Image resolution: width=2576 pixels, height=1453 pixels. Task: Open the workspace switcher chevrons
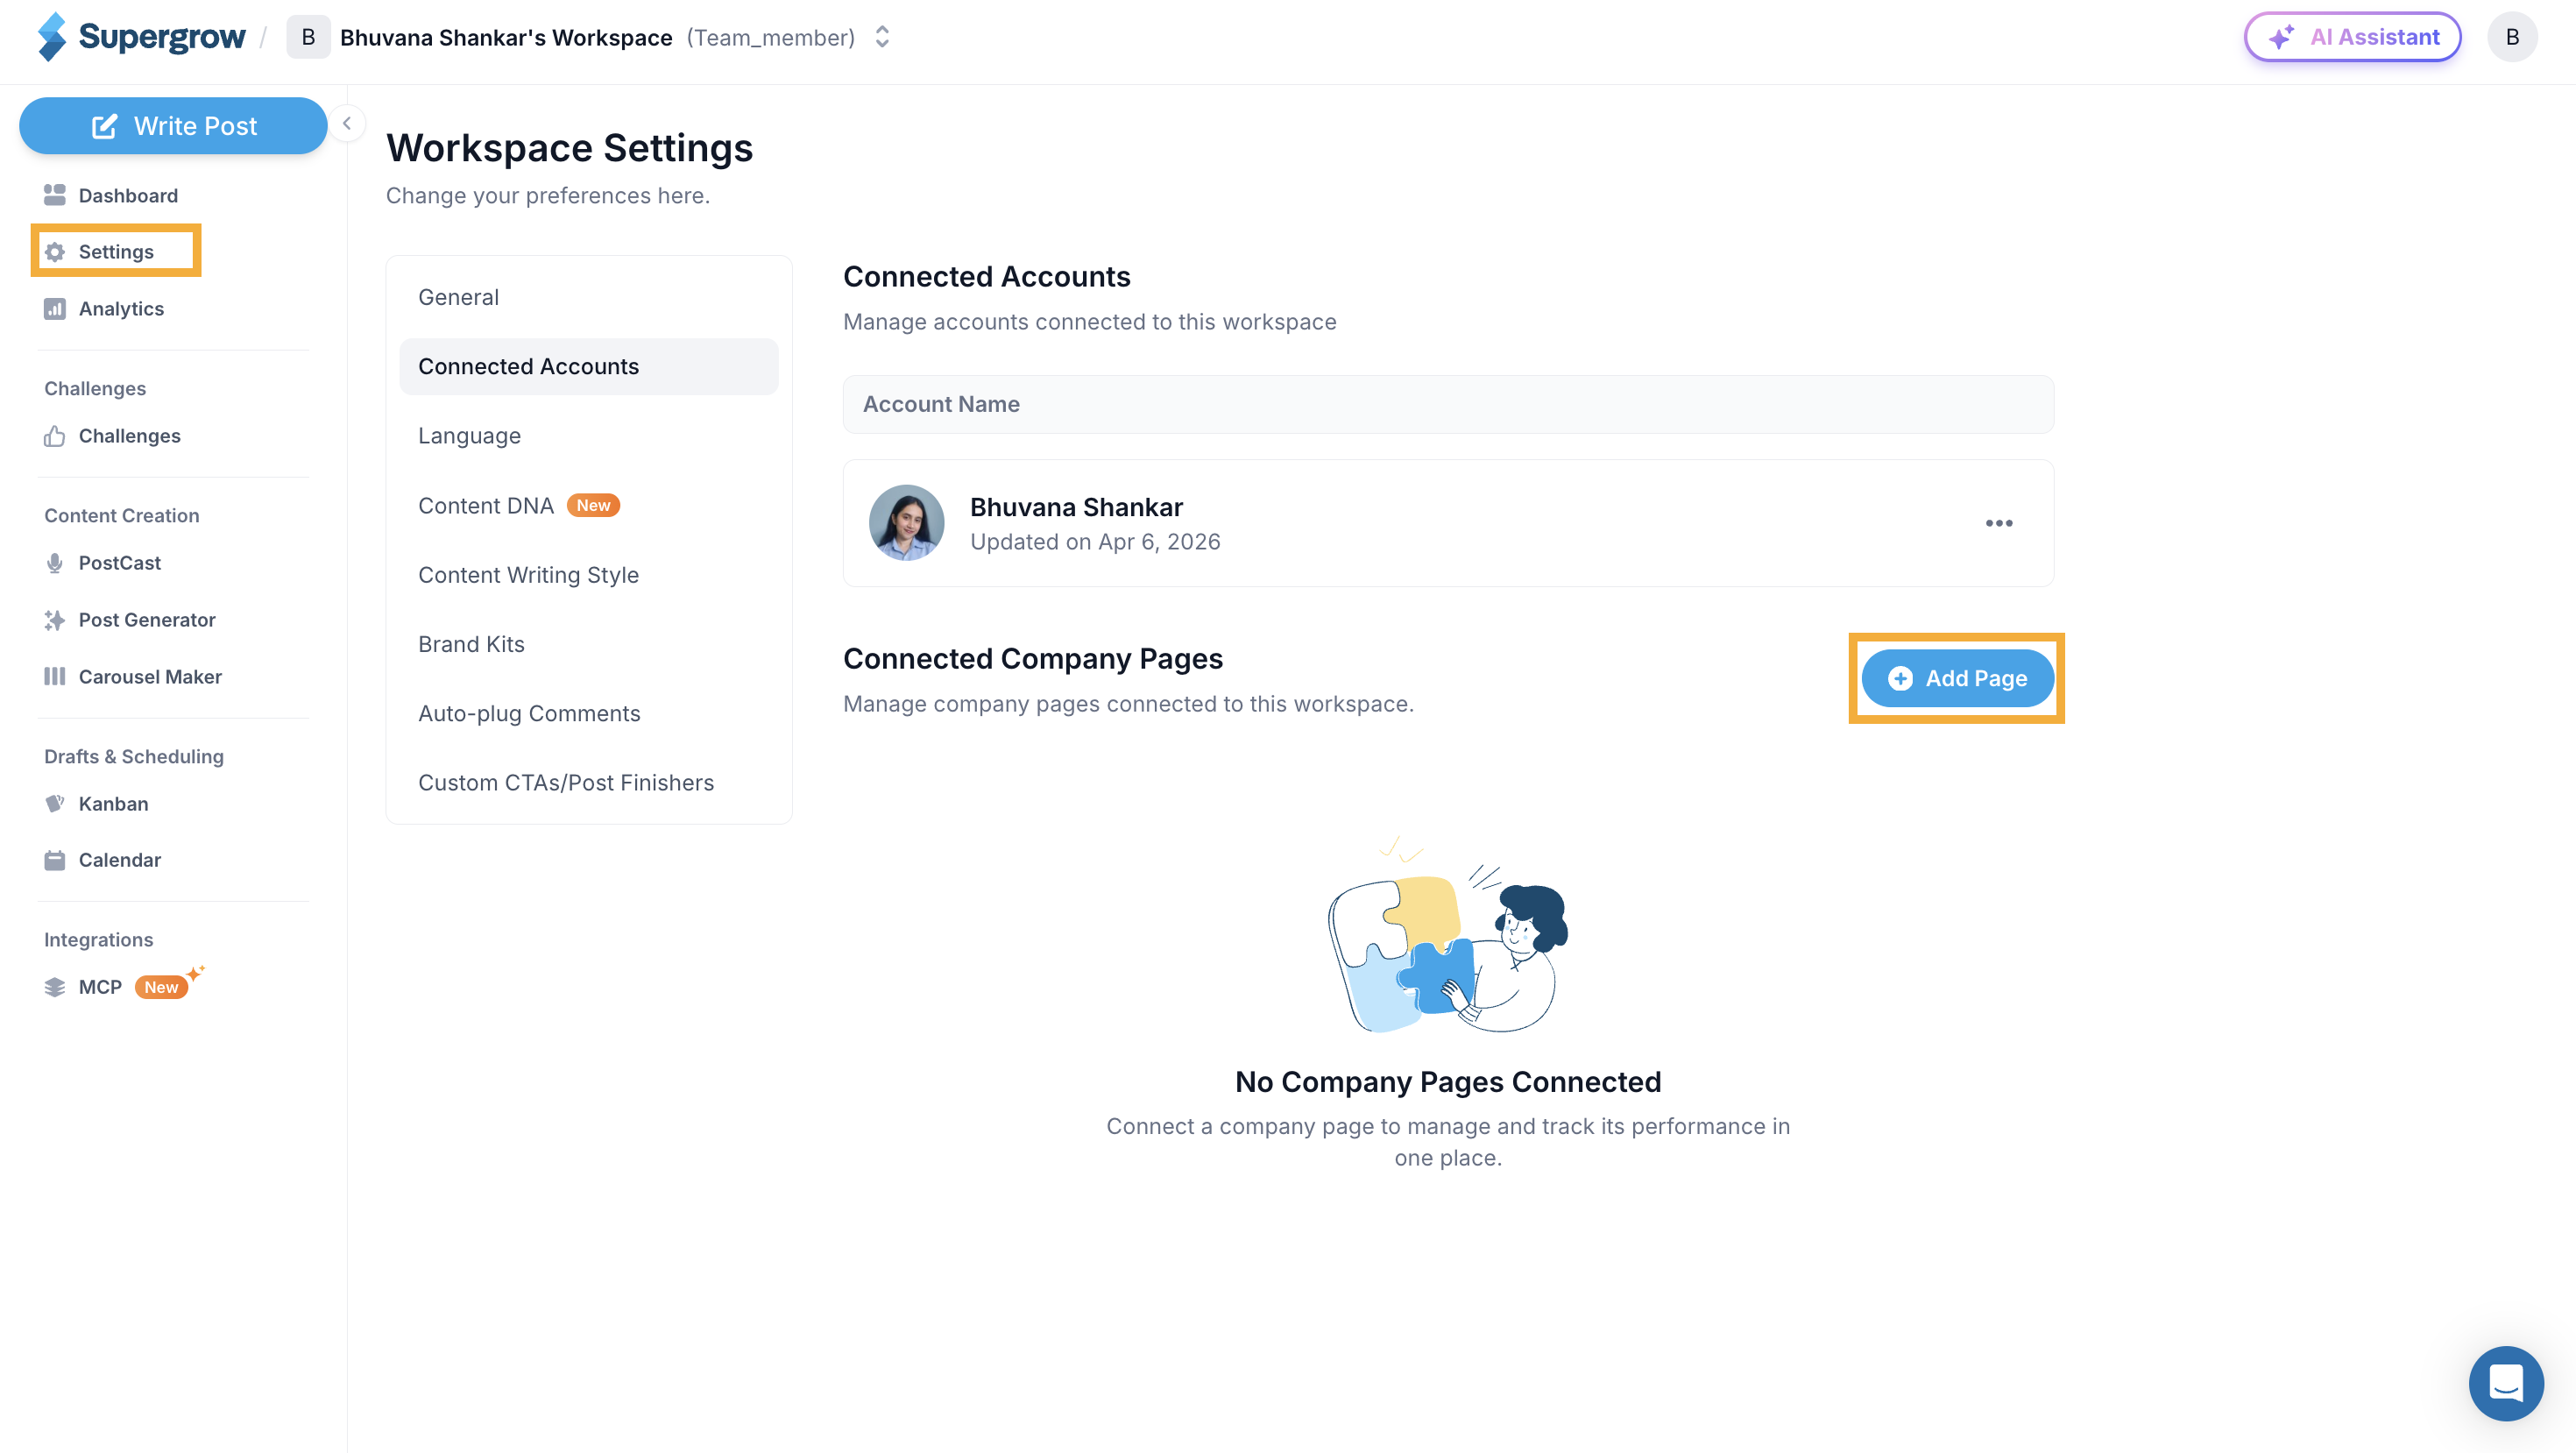882,37
